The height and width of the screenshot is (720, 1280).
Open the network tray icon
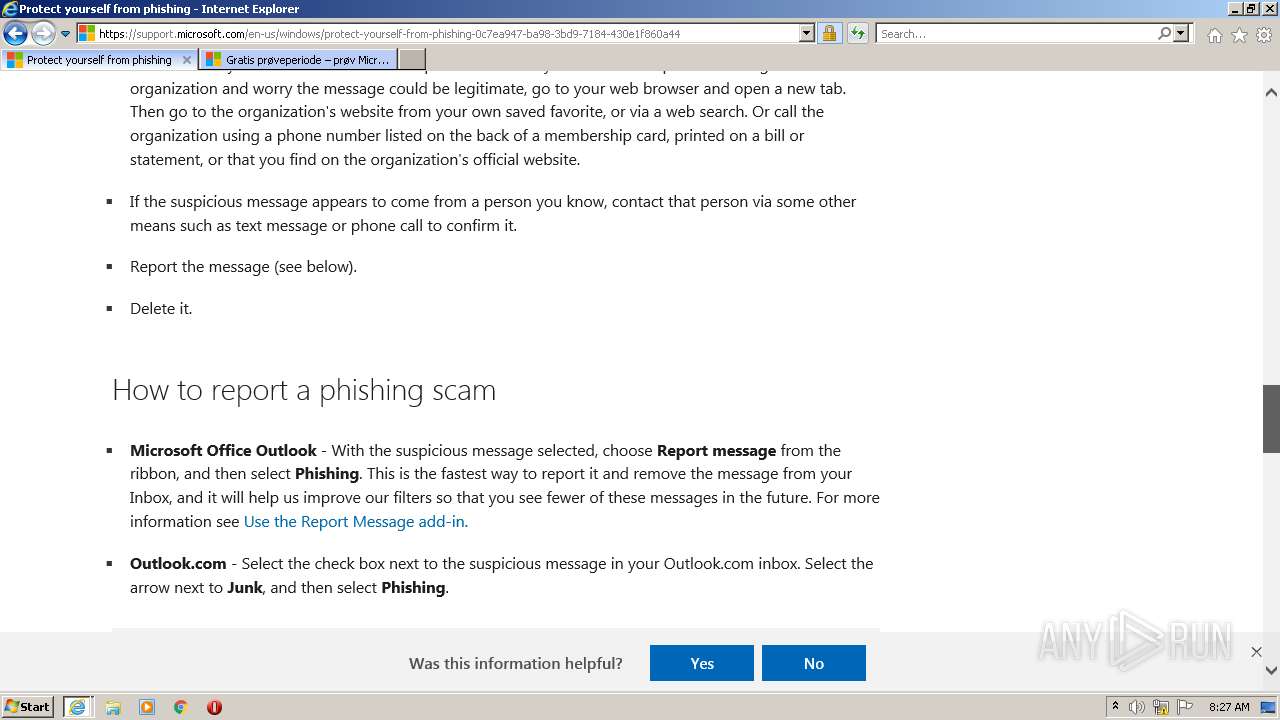click(1161, 707)
